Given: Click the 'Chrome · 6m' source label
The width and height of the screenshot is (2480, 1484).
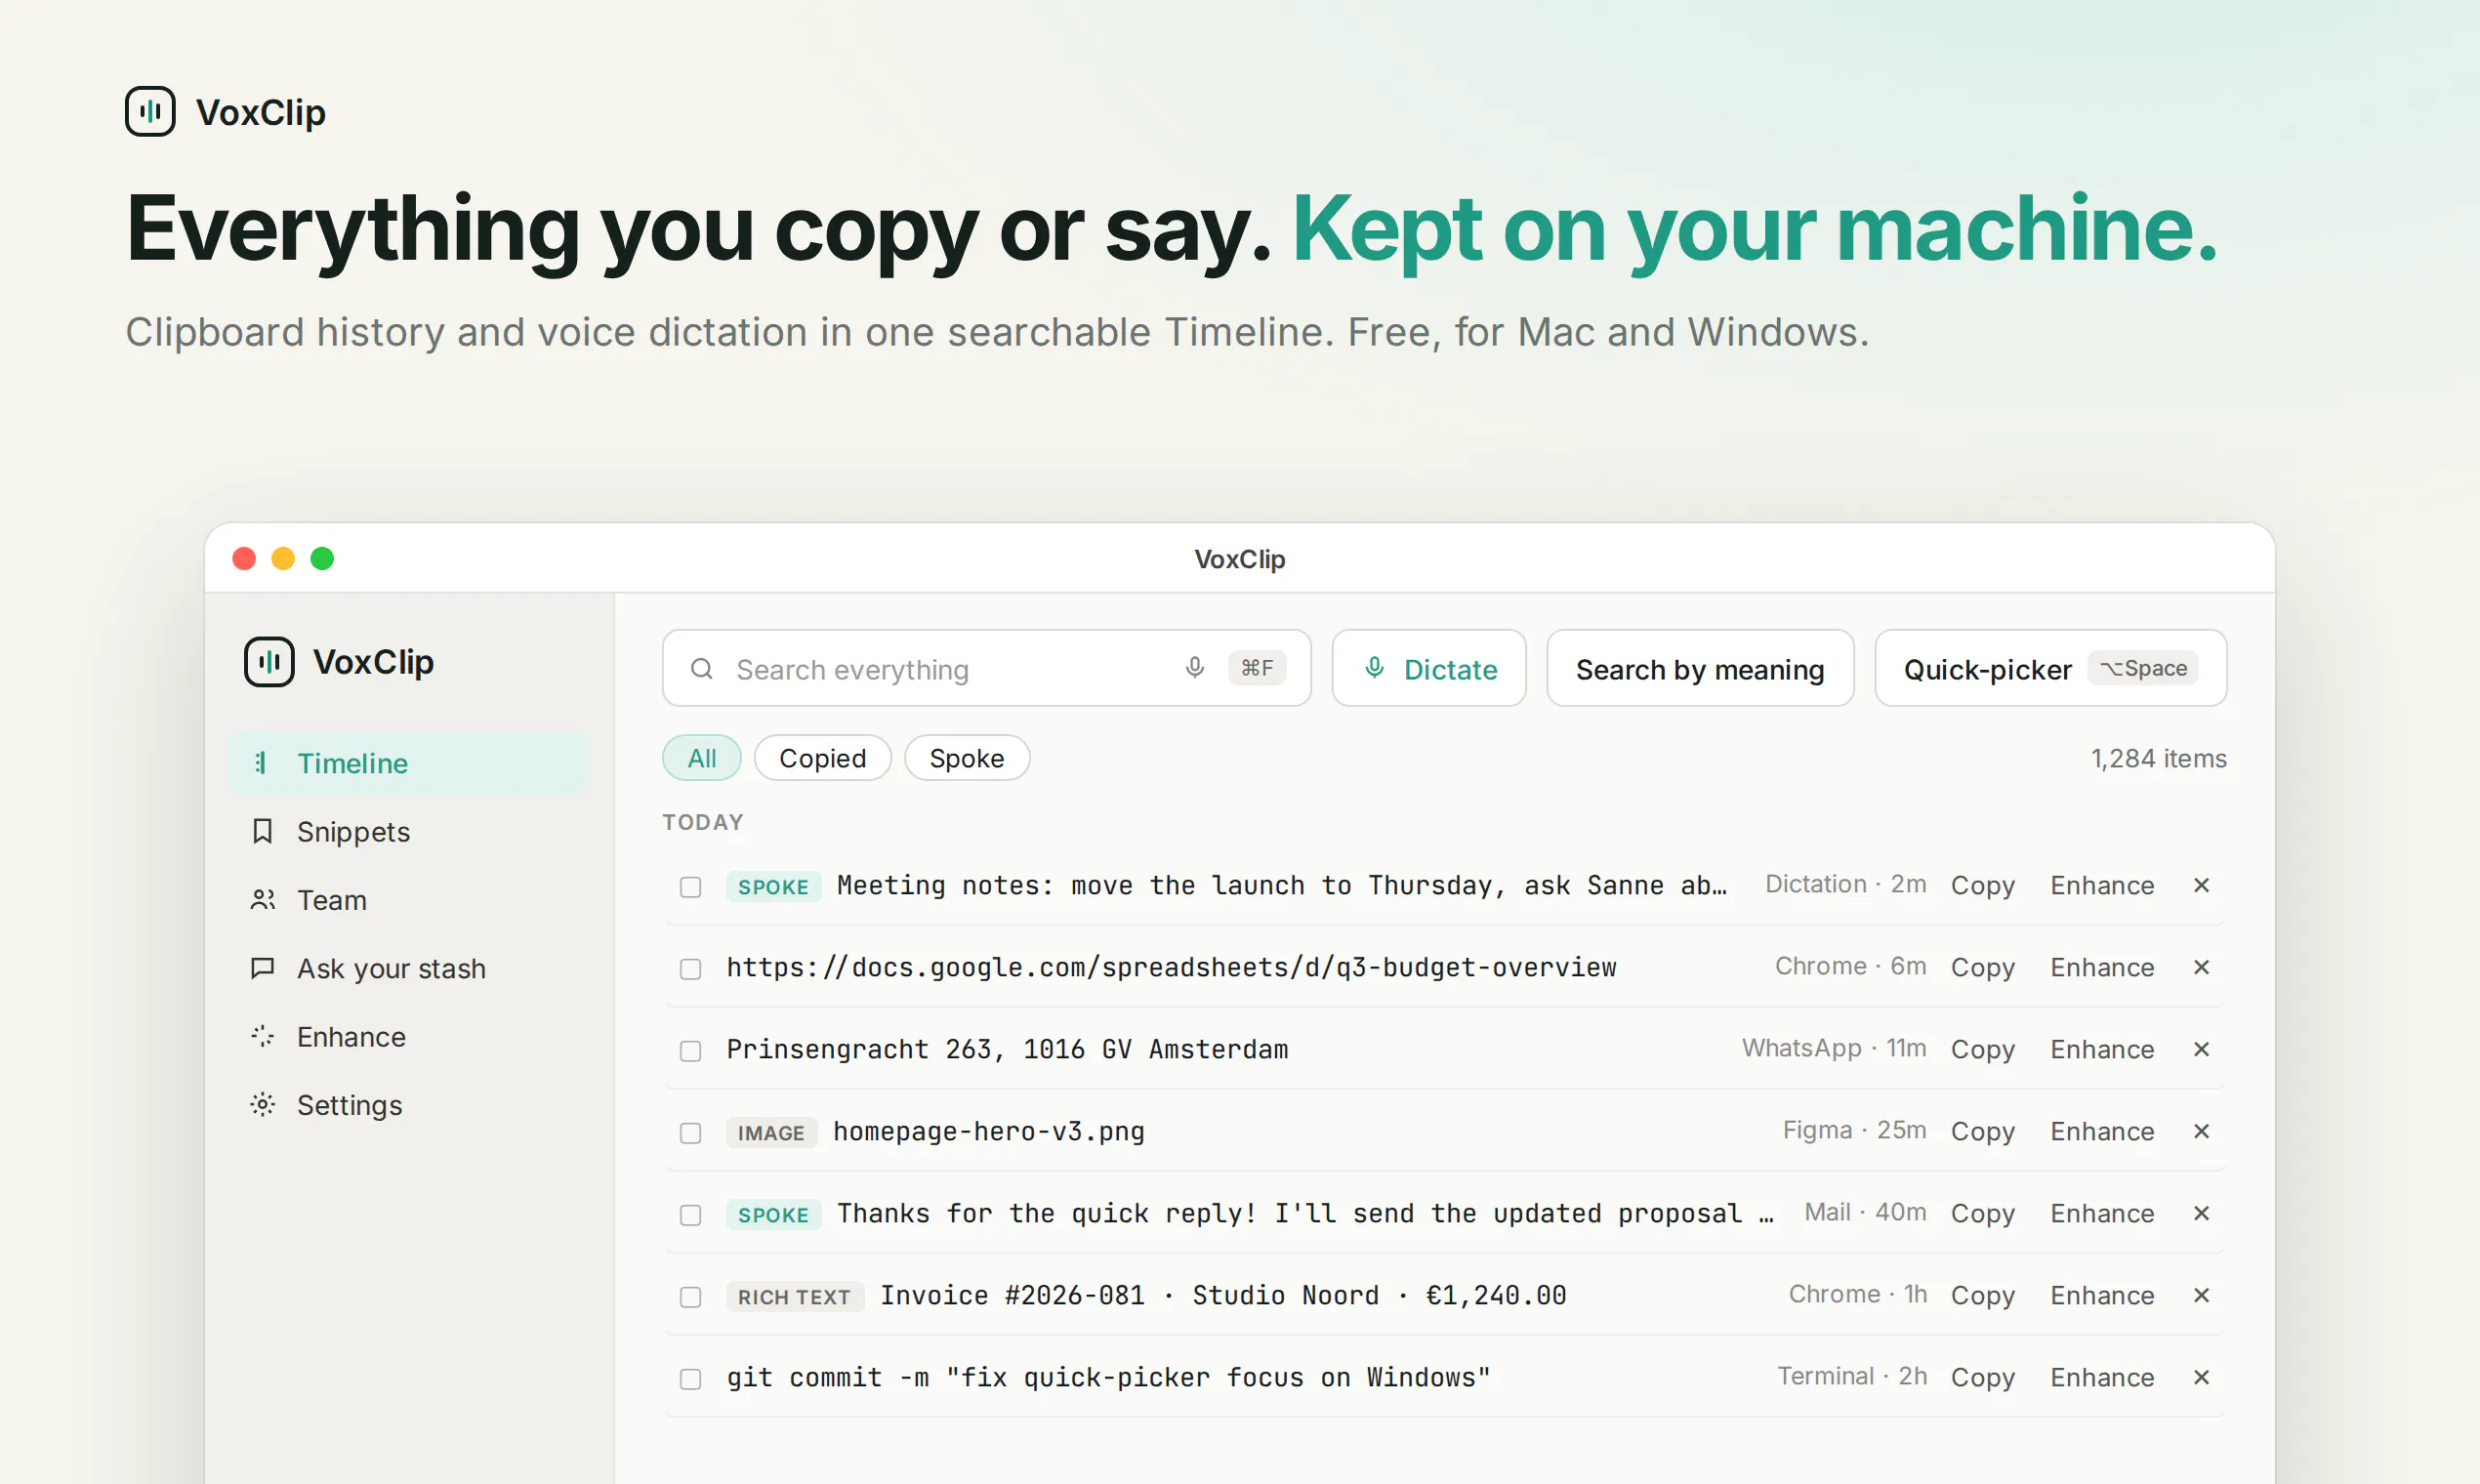Looking at the screenshot, I should point(1850,966).
